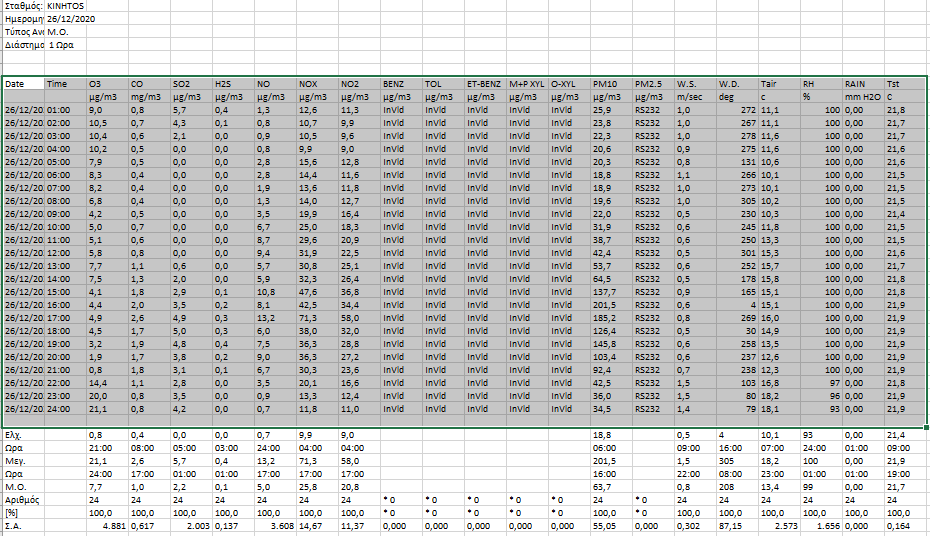Select the Date column header cell
The width and height of the screenshot is (930, 536).
22,84
